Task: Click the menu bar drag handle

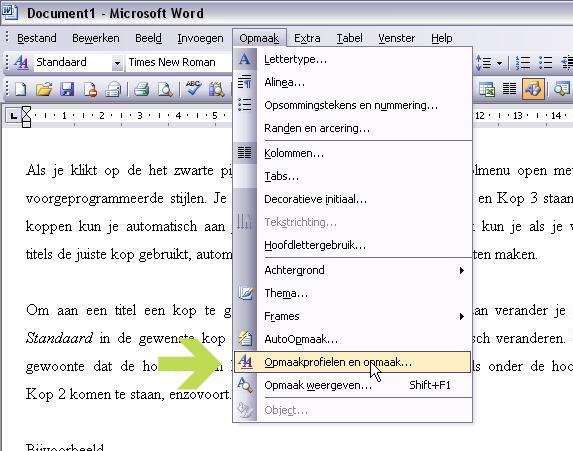Action: 7,38
